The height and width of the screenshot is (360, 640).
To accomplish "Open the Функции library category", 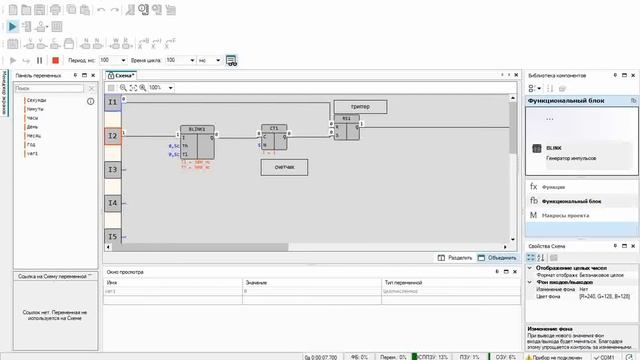I will 582,187.
